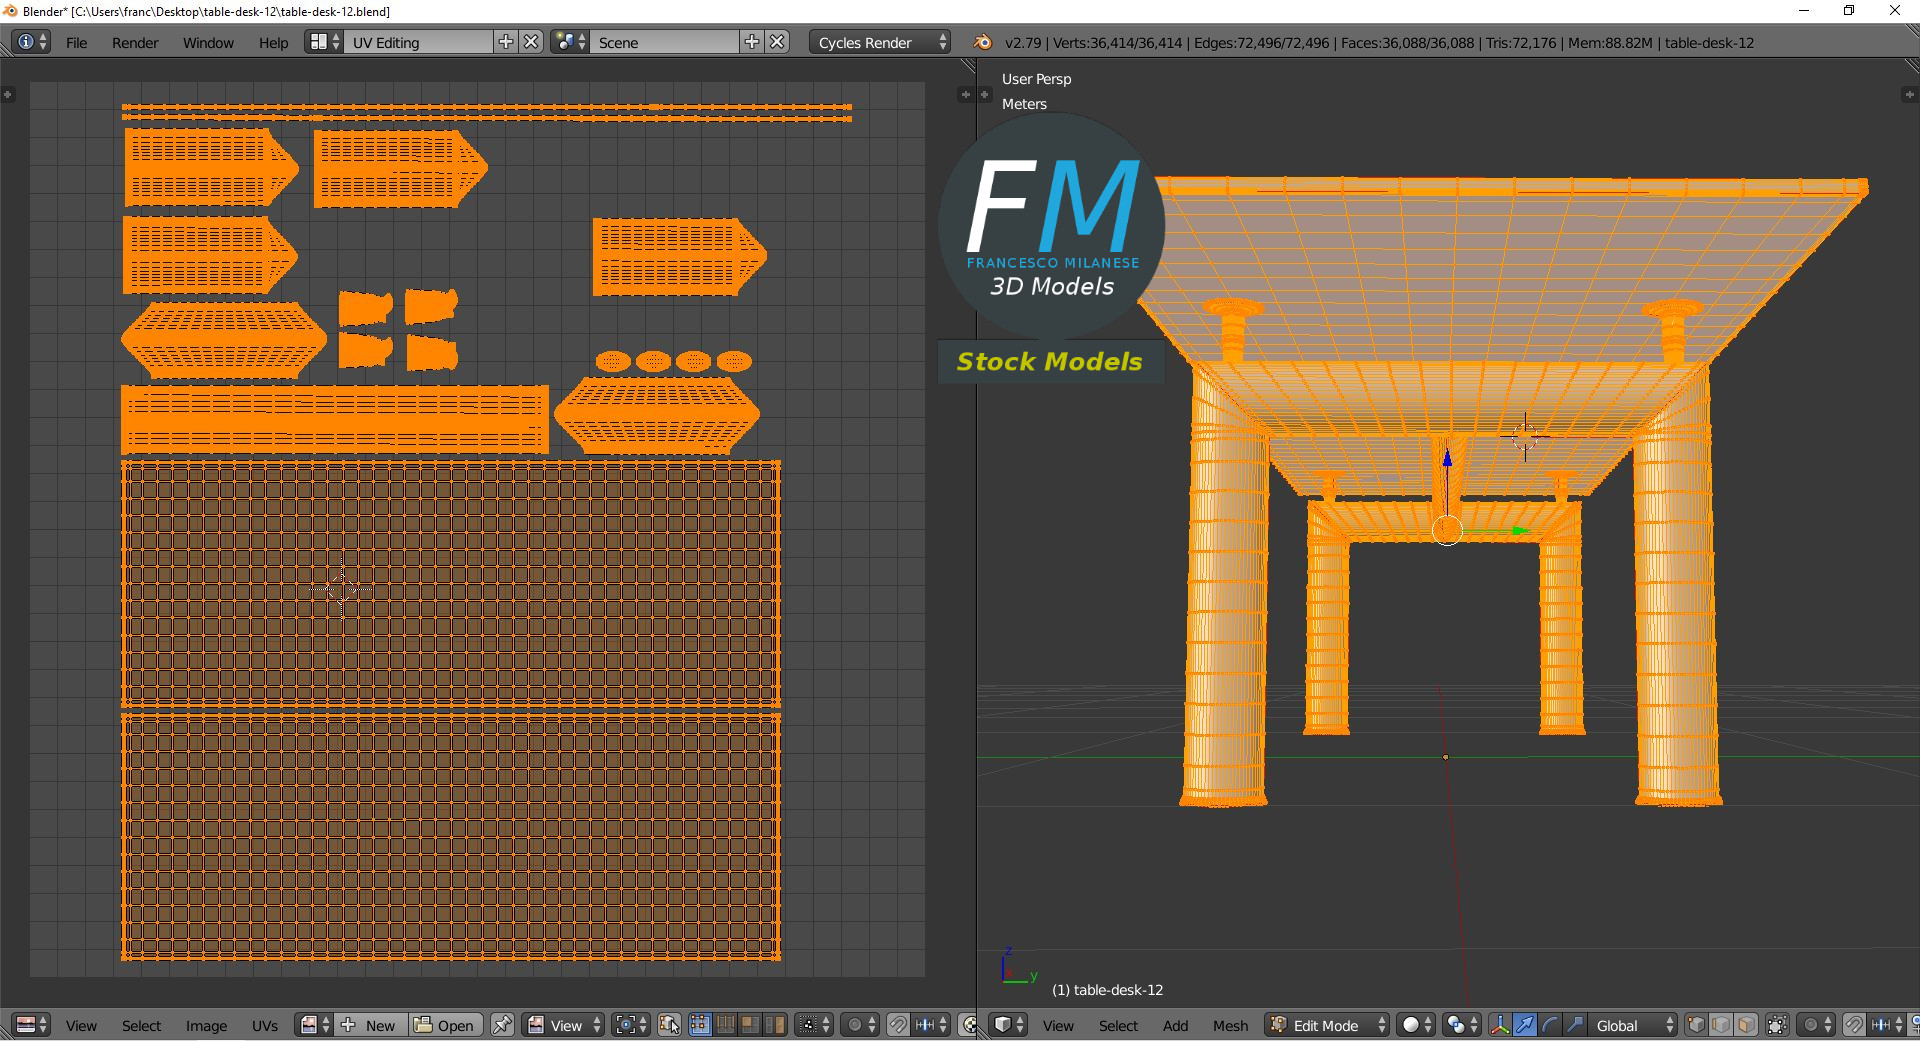This screenshot has width=1920, height=1041.
Task: Click the add screen layout plus icon
Action: click(506, 42)
